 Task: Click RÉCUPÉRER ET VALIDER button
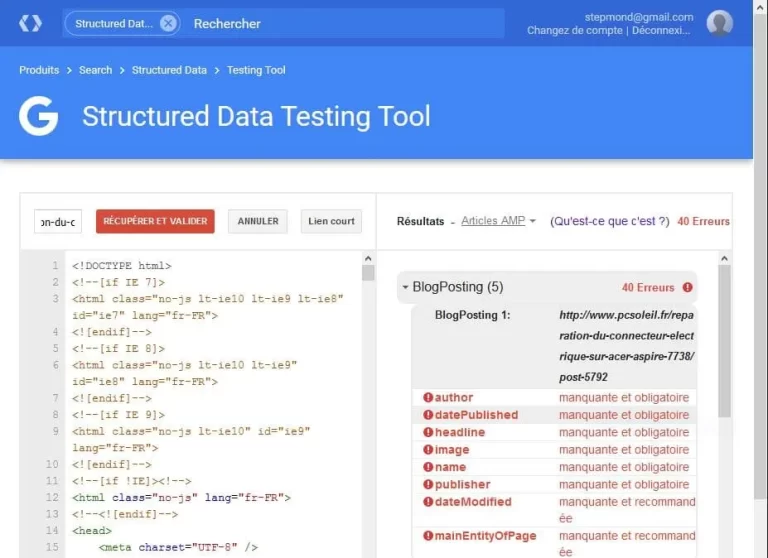click(x=155, y=221)
